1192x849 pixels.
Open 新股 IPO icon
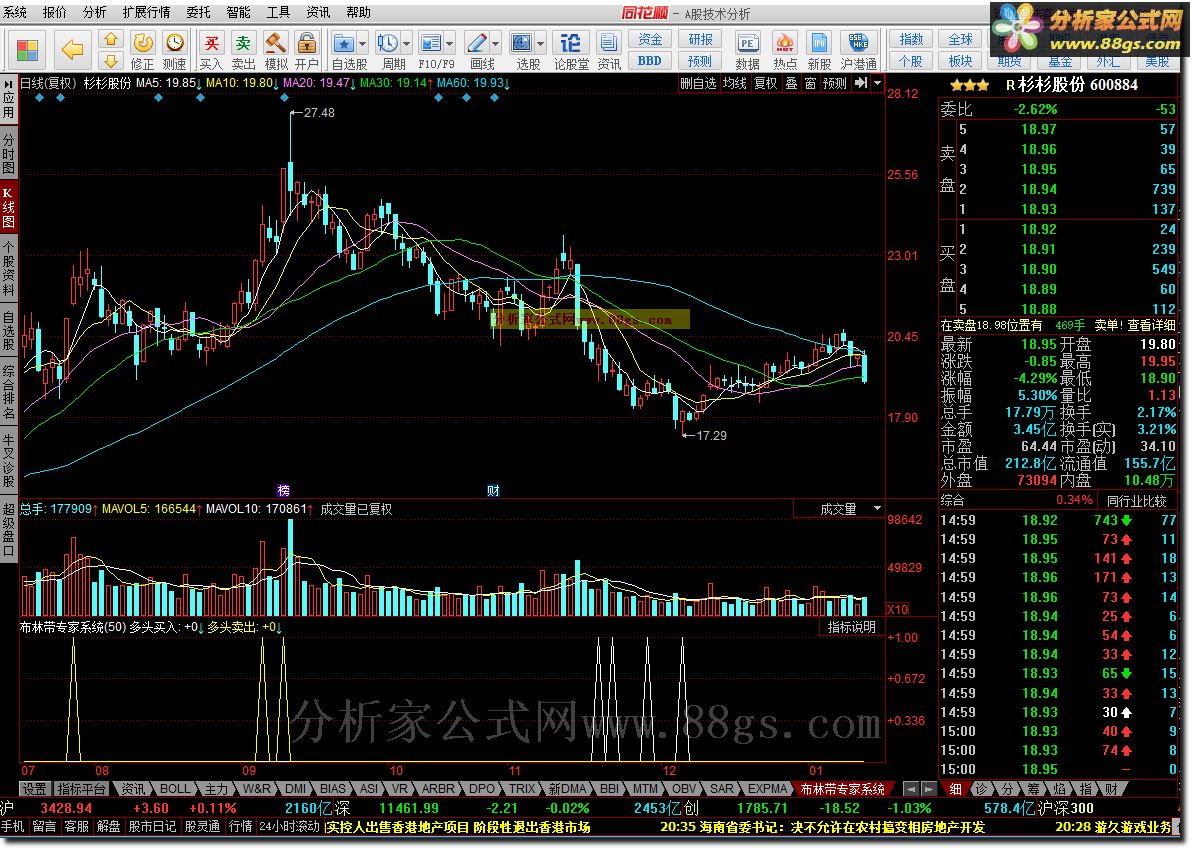click(x=820, y=51)
